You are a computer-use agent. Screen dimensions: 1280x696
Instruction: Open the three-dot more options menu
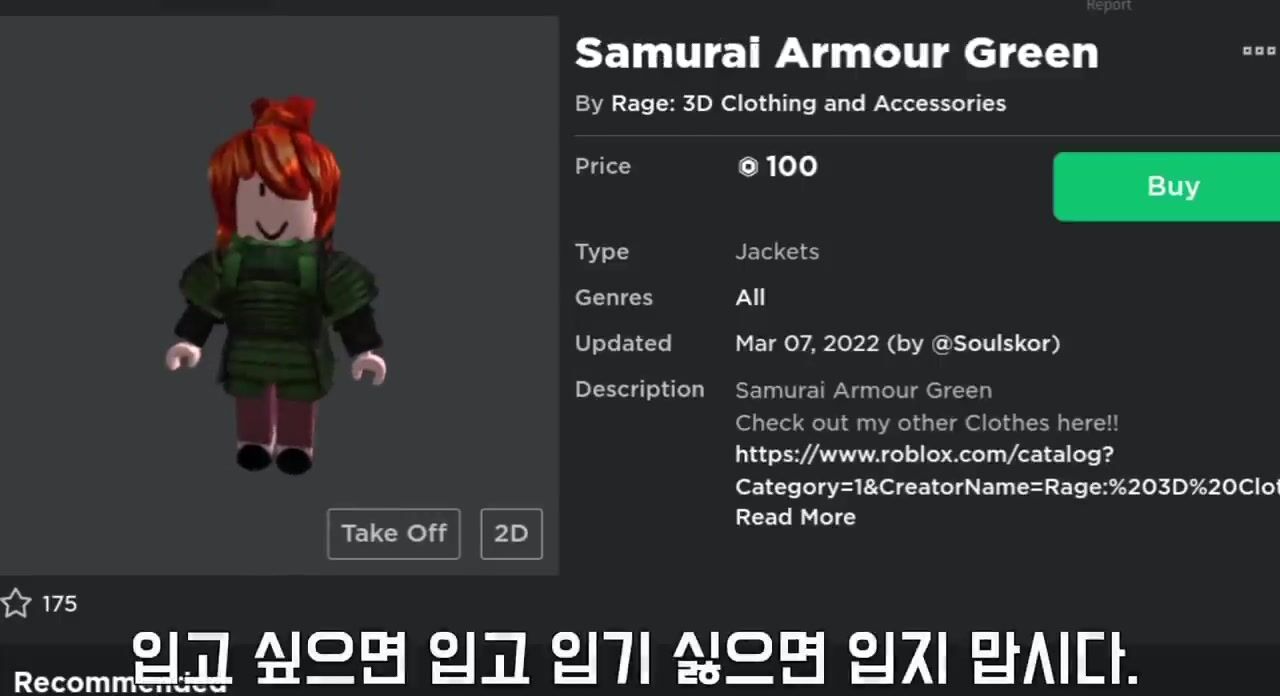click(x=1259, y=51)
